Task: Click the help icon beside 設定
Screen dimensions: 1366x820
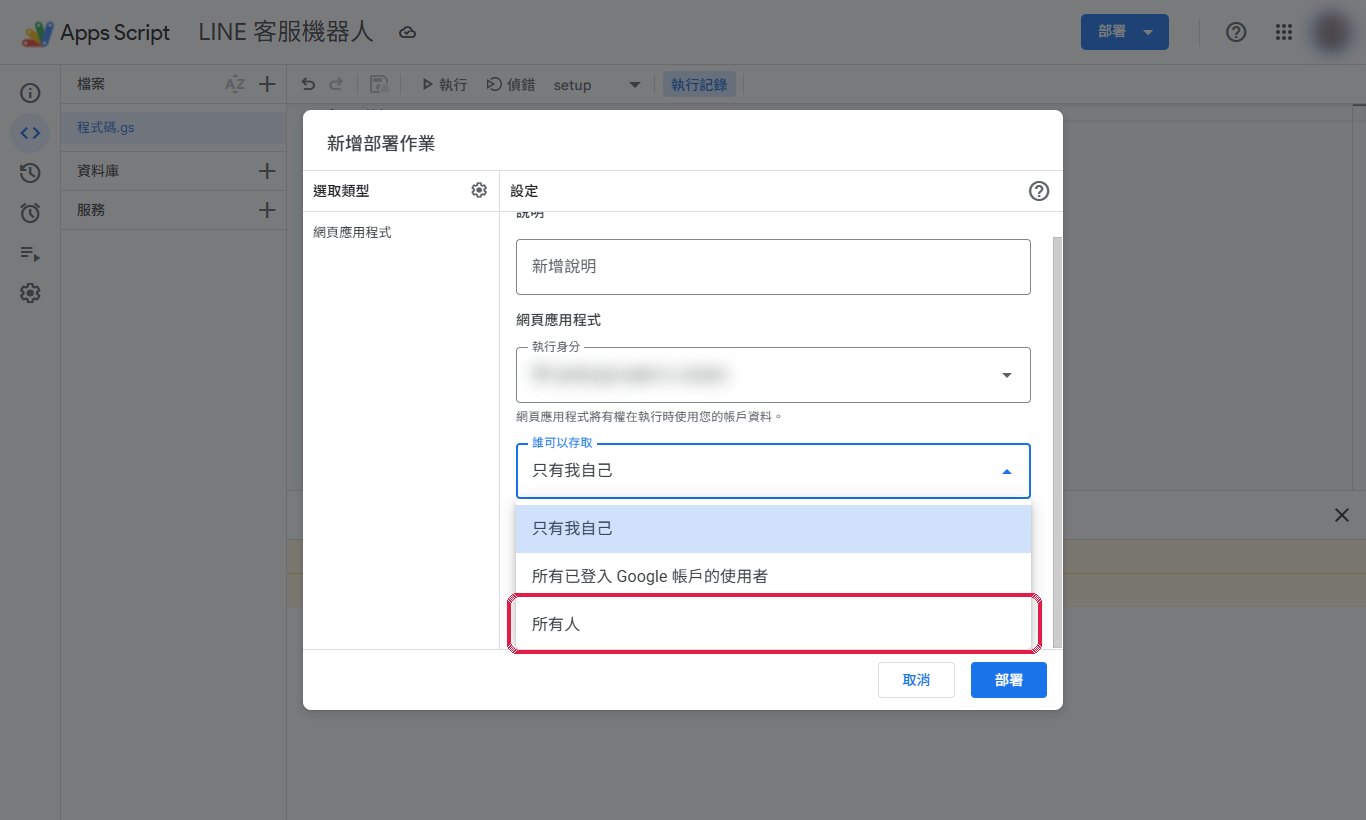Action: 1039,191
